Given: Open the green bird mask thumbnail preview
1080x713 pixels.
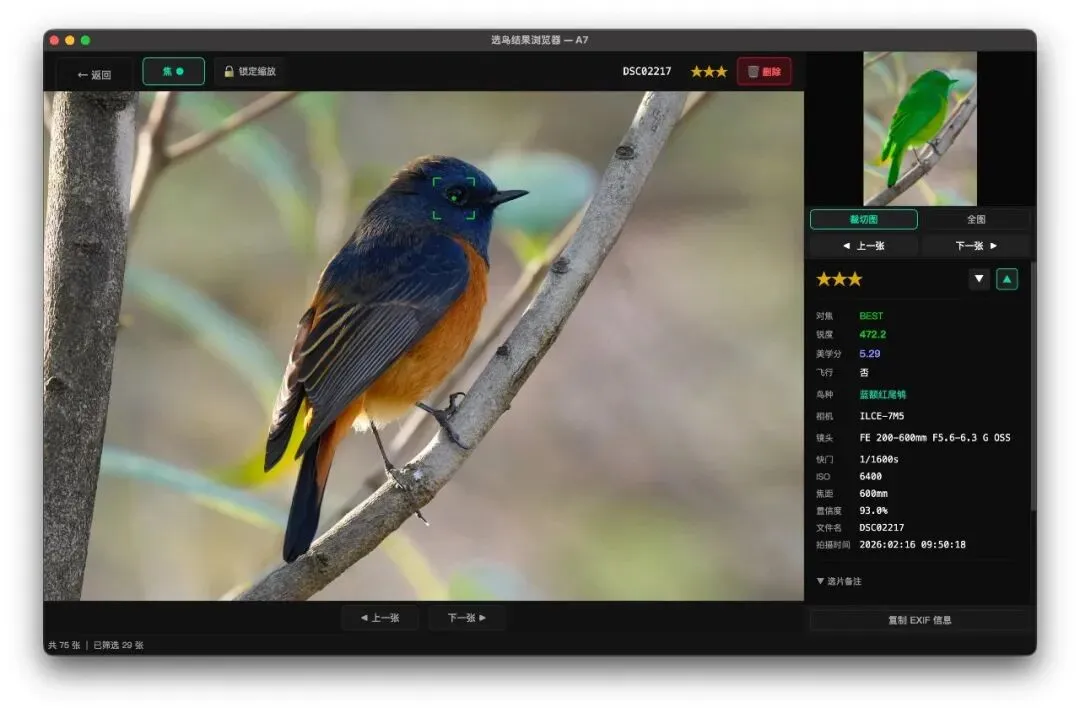Looking at the screenshot, I should pos(920,128).
